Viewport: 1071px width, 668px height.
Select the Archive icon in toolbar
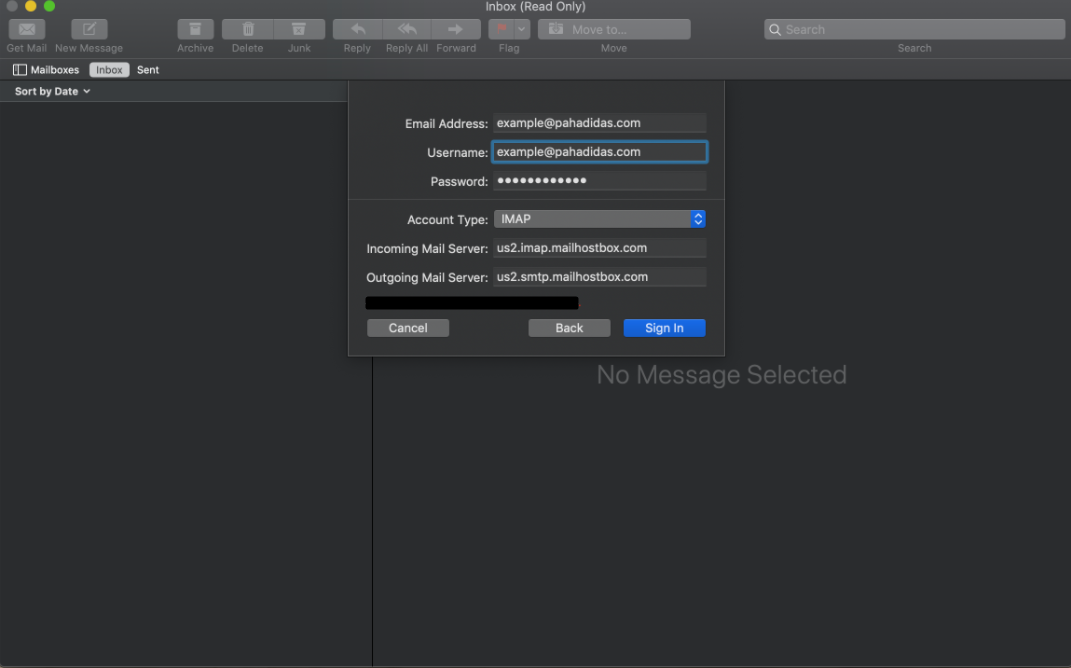(195, 28)
